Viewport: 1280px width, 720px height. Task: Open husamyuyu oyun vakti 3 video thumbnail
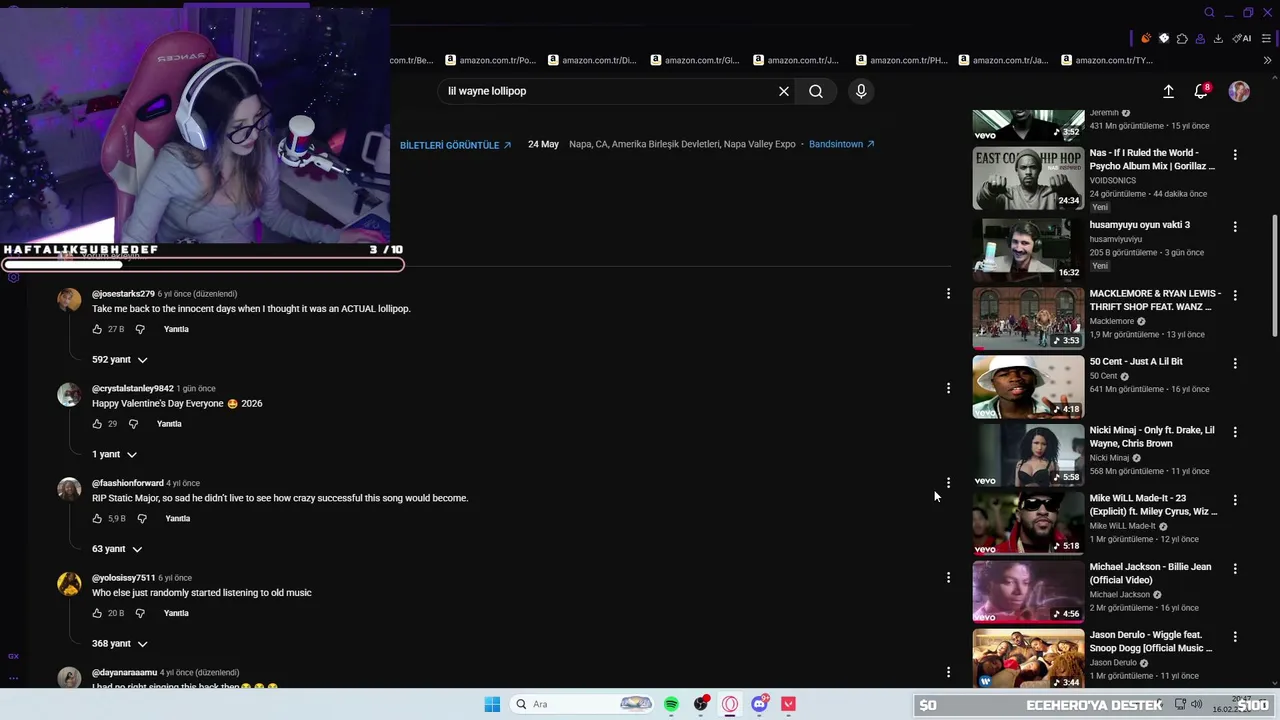(x=1028, y=249)
